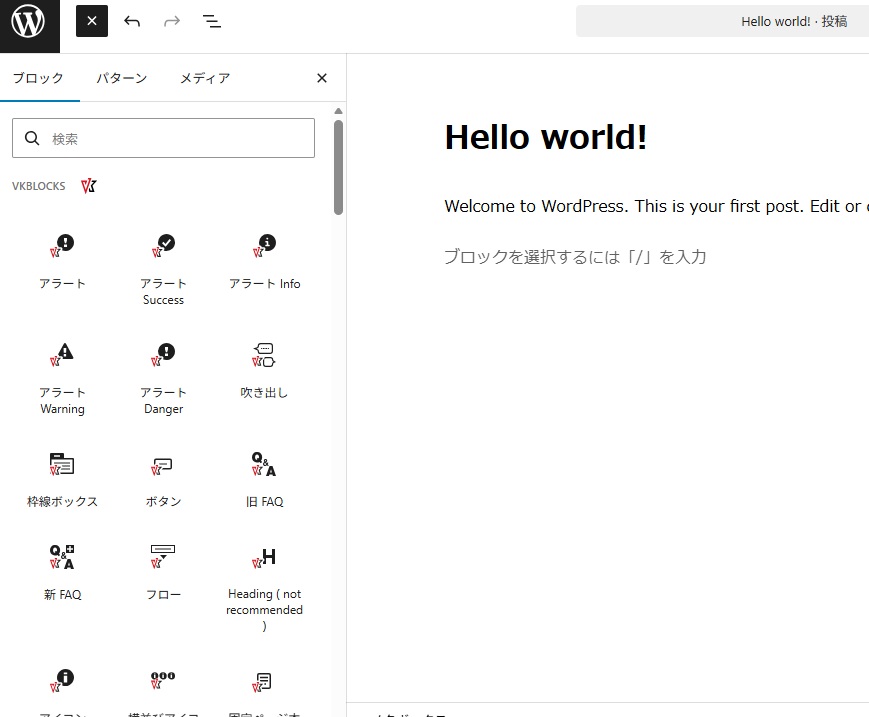Click the undo arrow in toolbar
This screenshot has height=717, width=869.
(132, 21)
